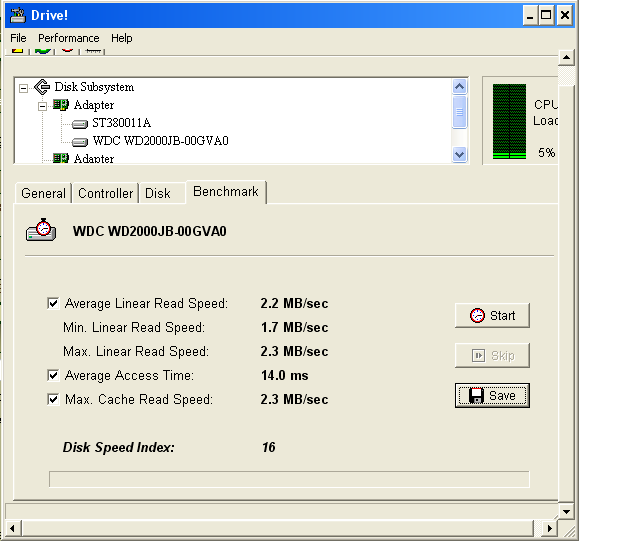The image size is (640, 541).
Task: Start the benchmark with Start button
Action: click(492, 316)
